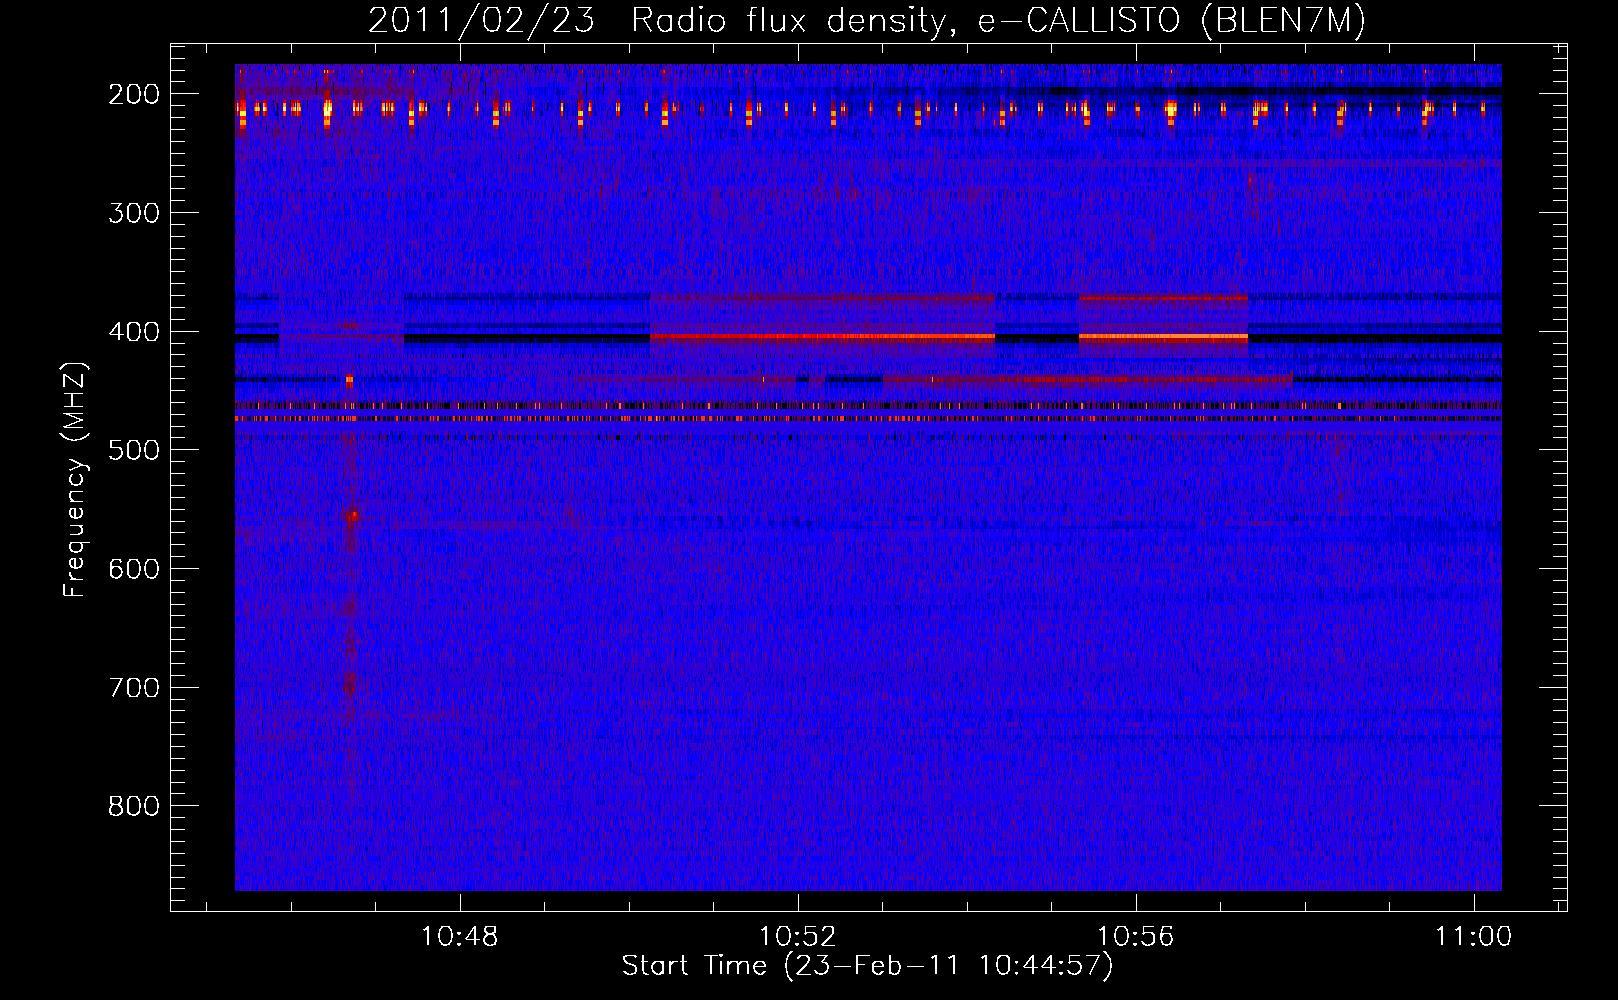
Task: Click the 800 frequency axis label
Action: [134, 806]
